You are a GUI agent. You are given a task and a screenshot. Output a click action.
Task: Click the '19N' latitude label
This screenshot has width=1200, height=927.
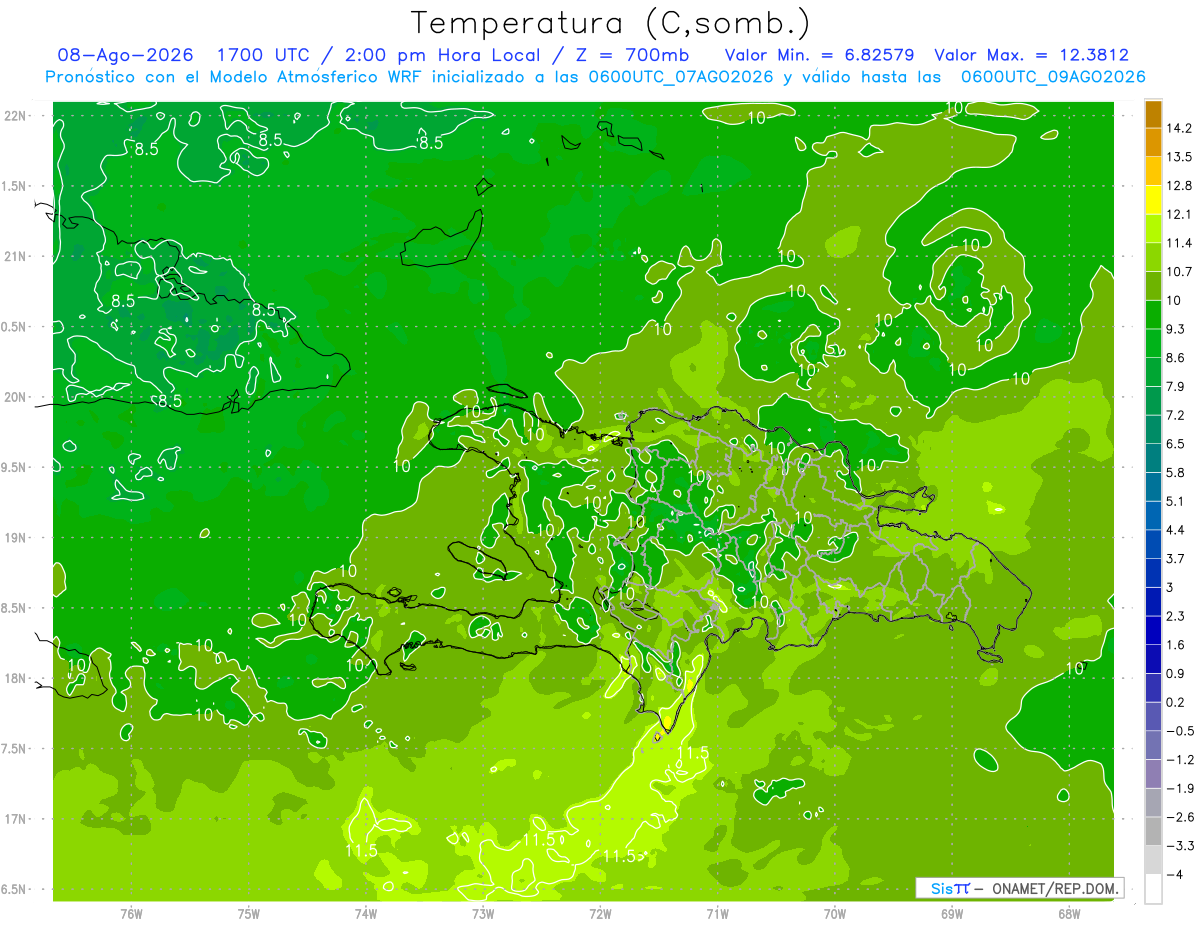click(14, 538)
